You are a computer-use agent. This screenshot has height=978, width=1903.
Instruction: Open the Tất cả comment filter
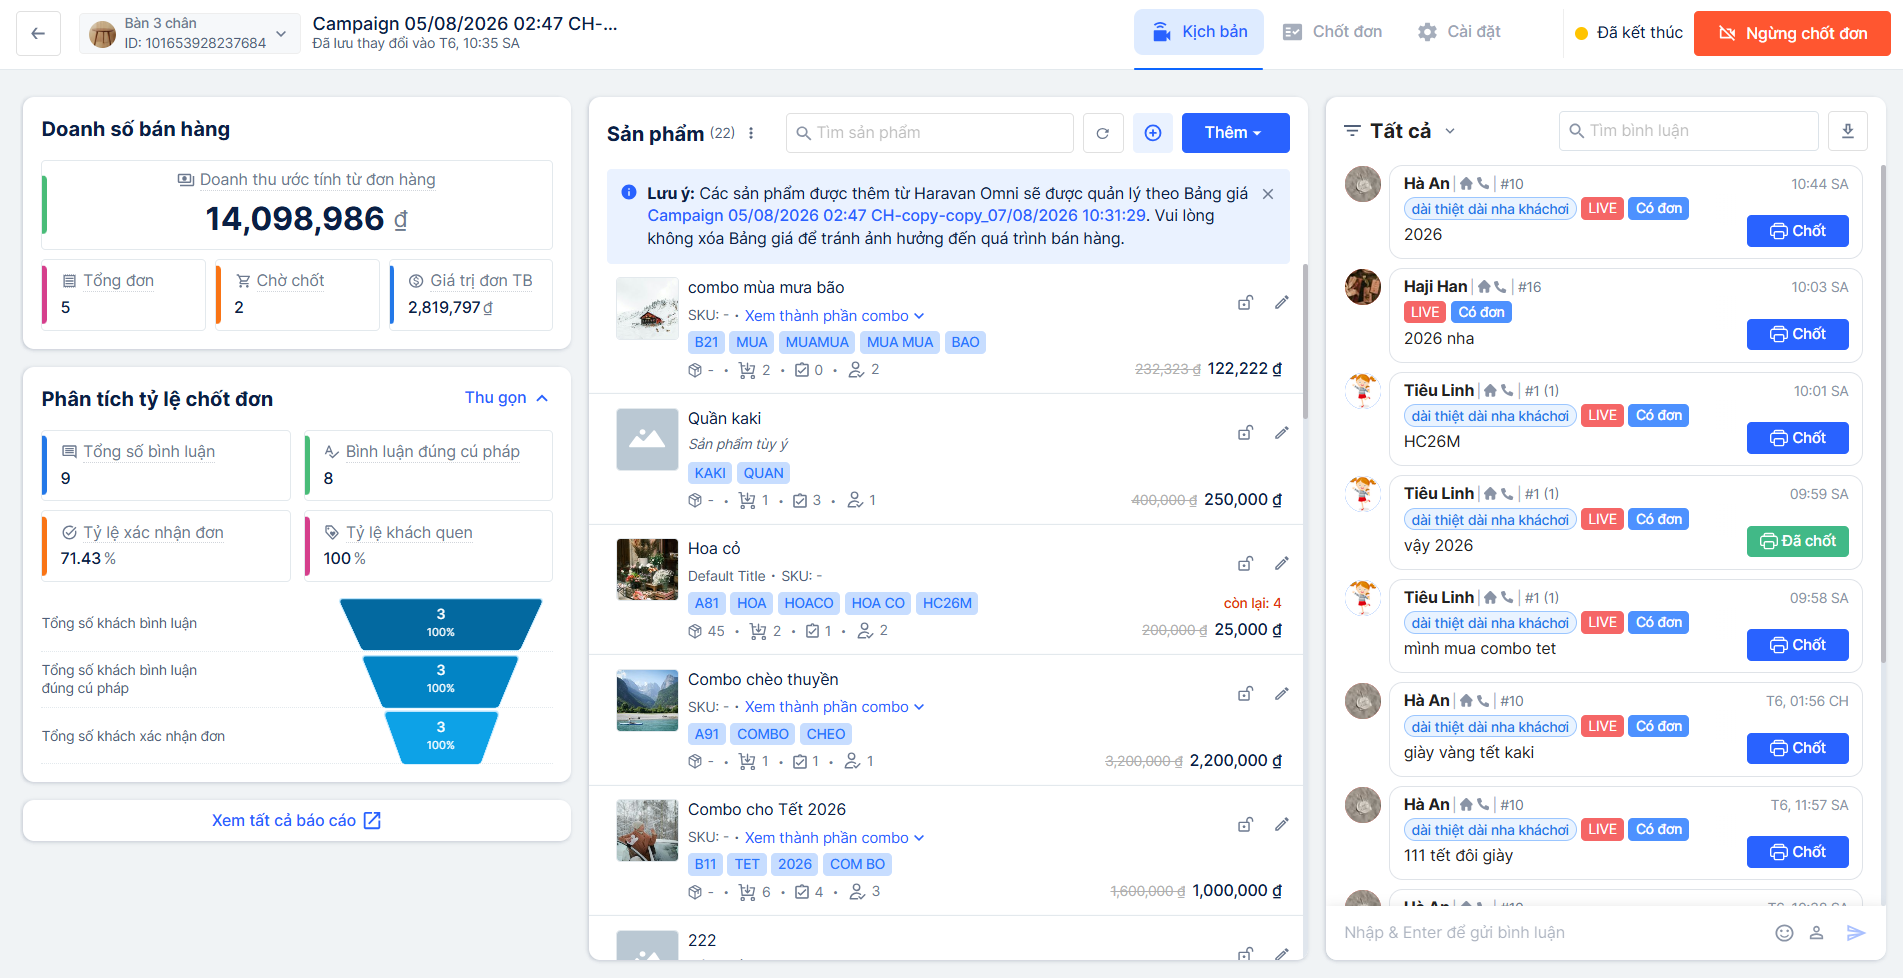pyautogui.click(x=1399, y=131)
